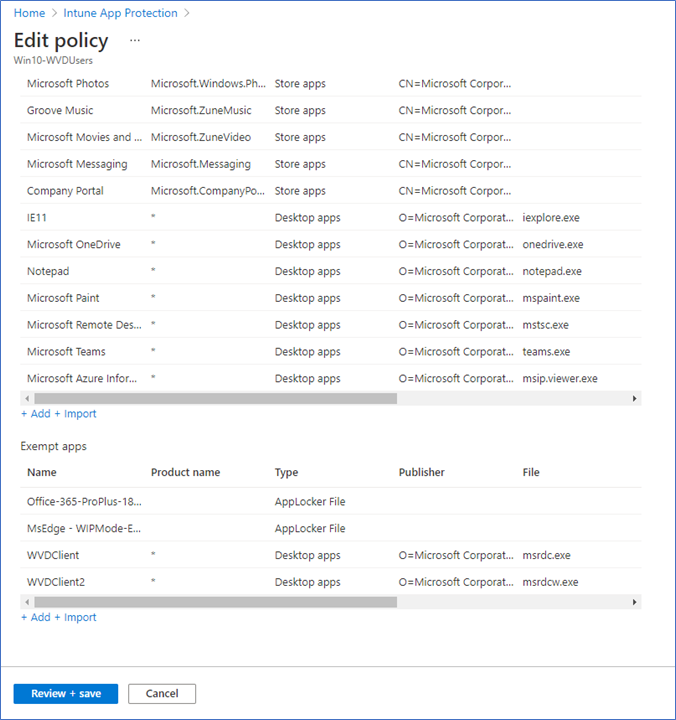Click Type column header in Exempt apps

click(x=287, y=472)
